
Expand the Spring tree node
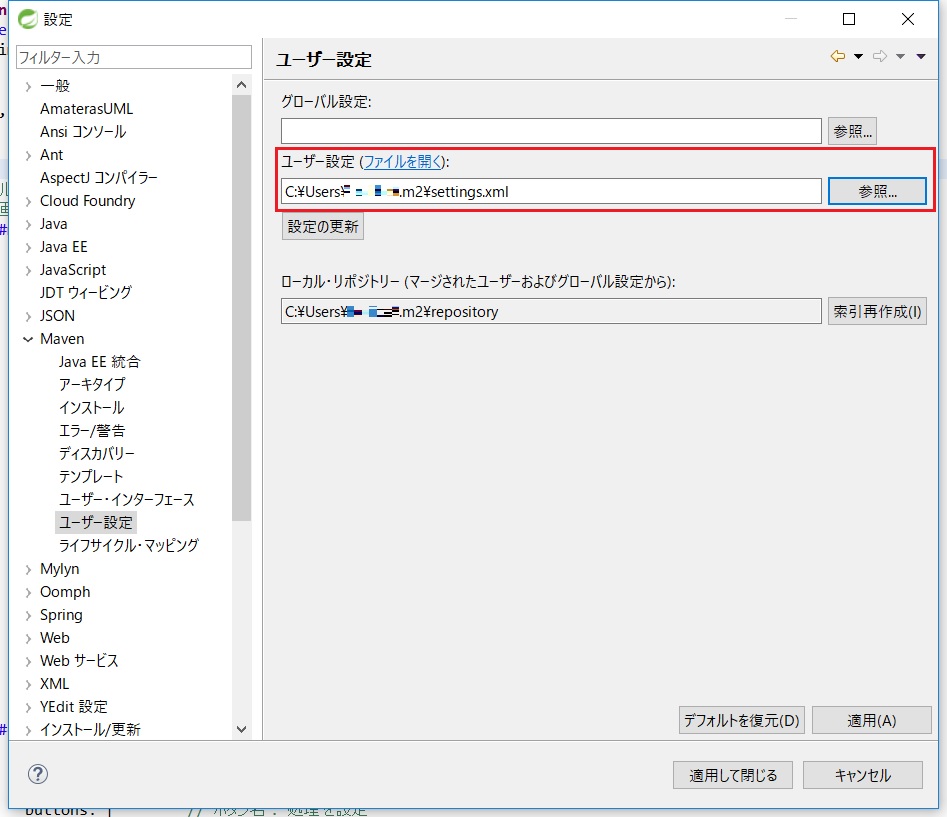(x=28, y=615)
